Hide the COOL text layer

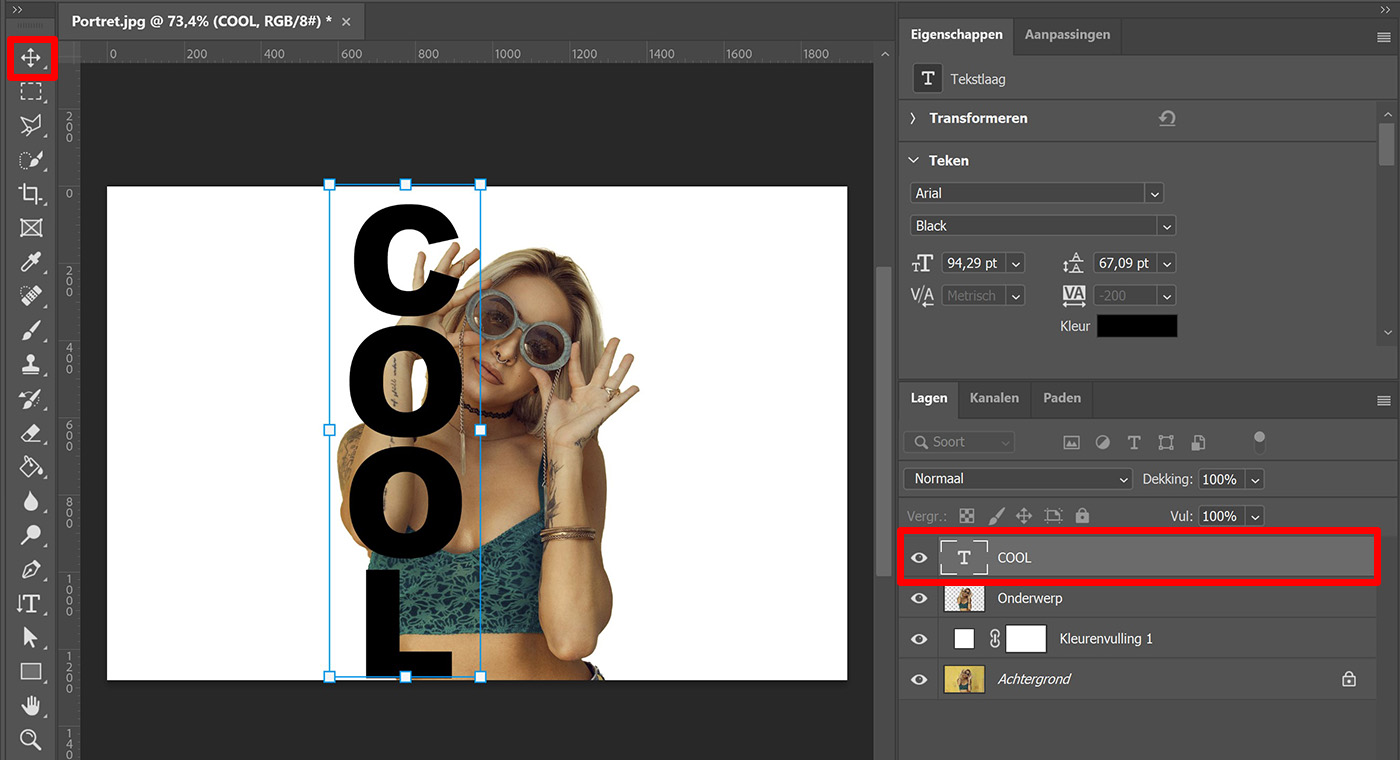point(919,558)
